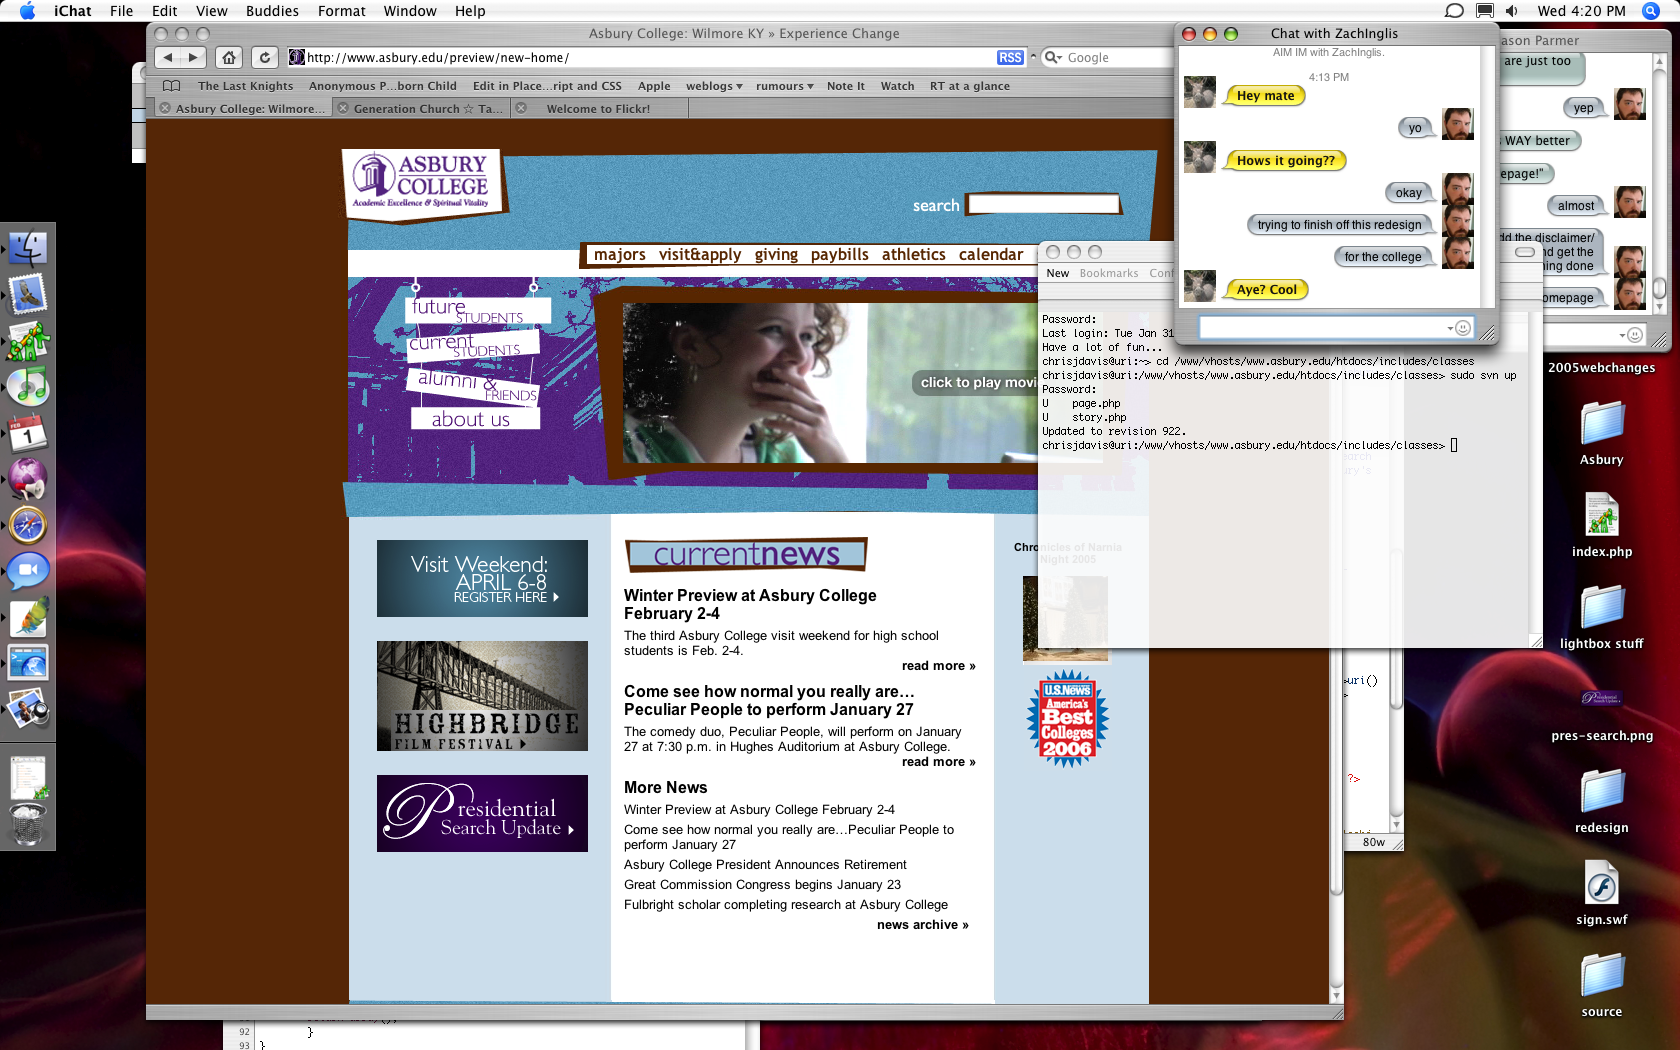Image resolution: width=1680 pixels, height=1050 pixels.
Task: Open the terminal-globe app in the Dock
Action: coord(28,663)
